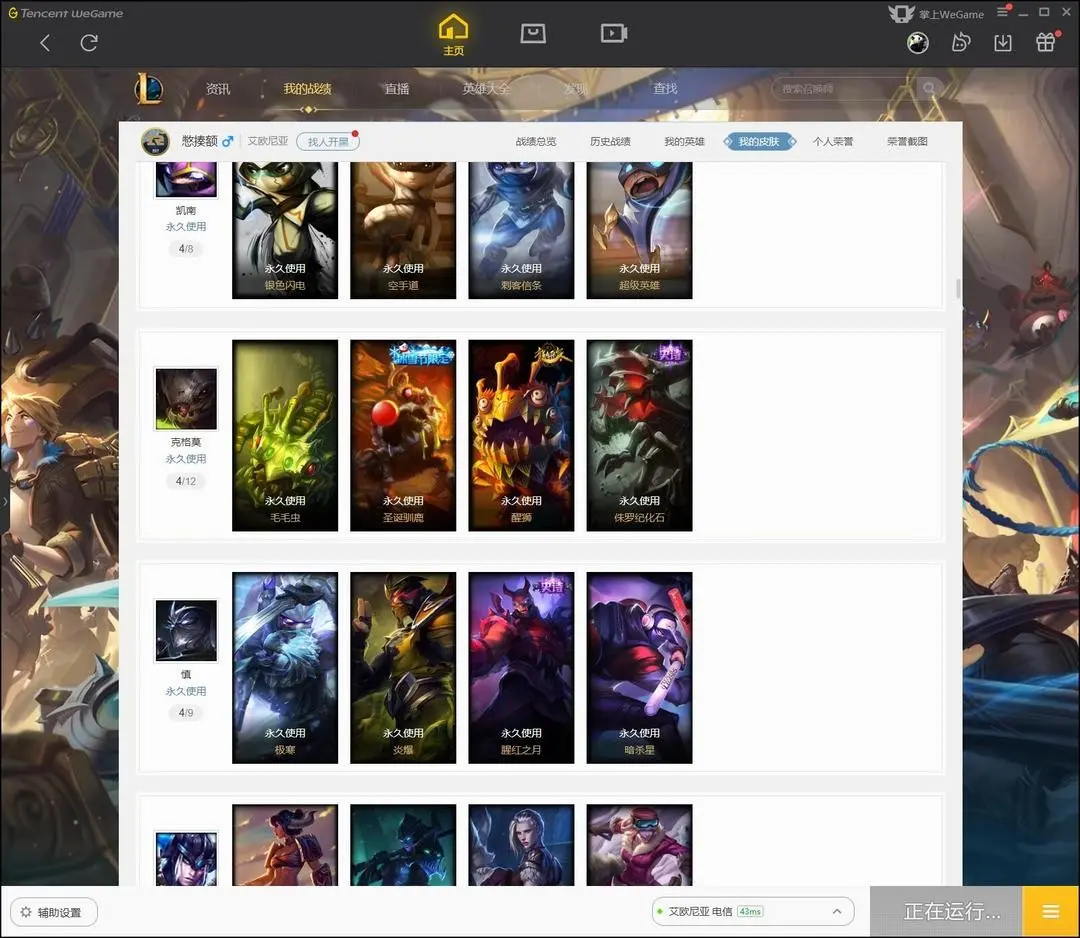This screenshot has width=1080, height=938.
Task: Click the 43ms latency indicator
Action: pos(750,911)
